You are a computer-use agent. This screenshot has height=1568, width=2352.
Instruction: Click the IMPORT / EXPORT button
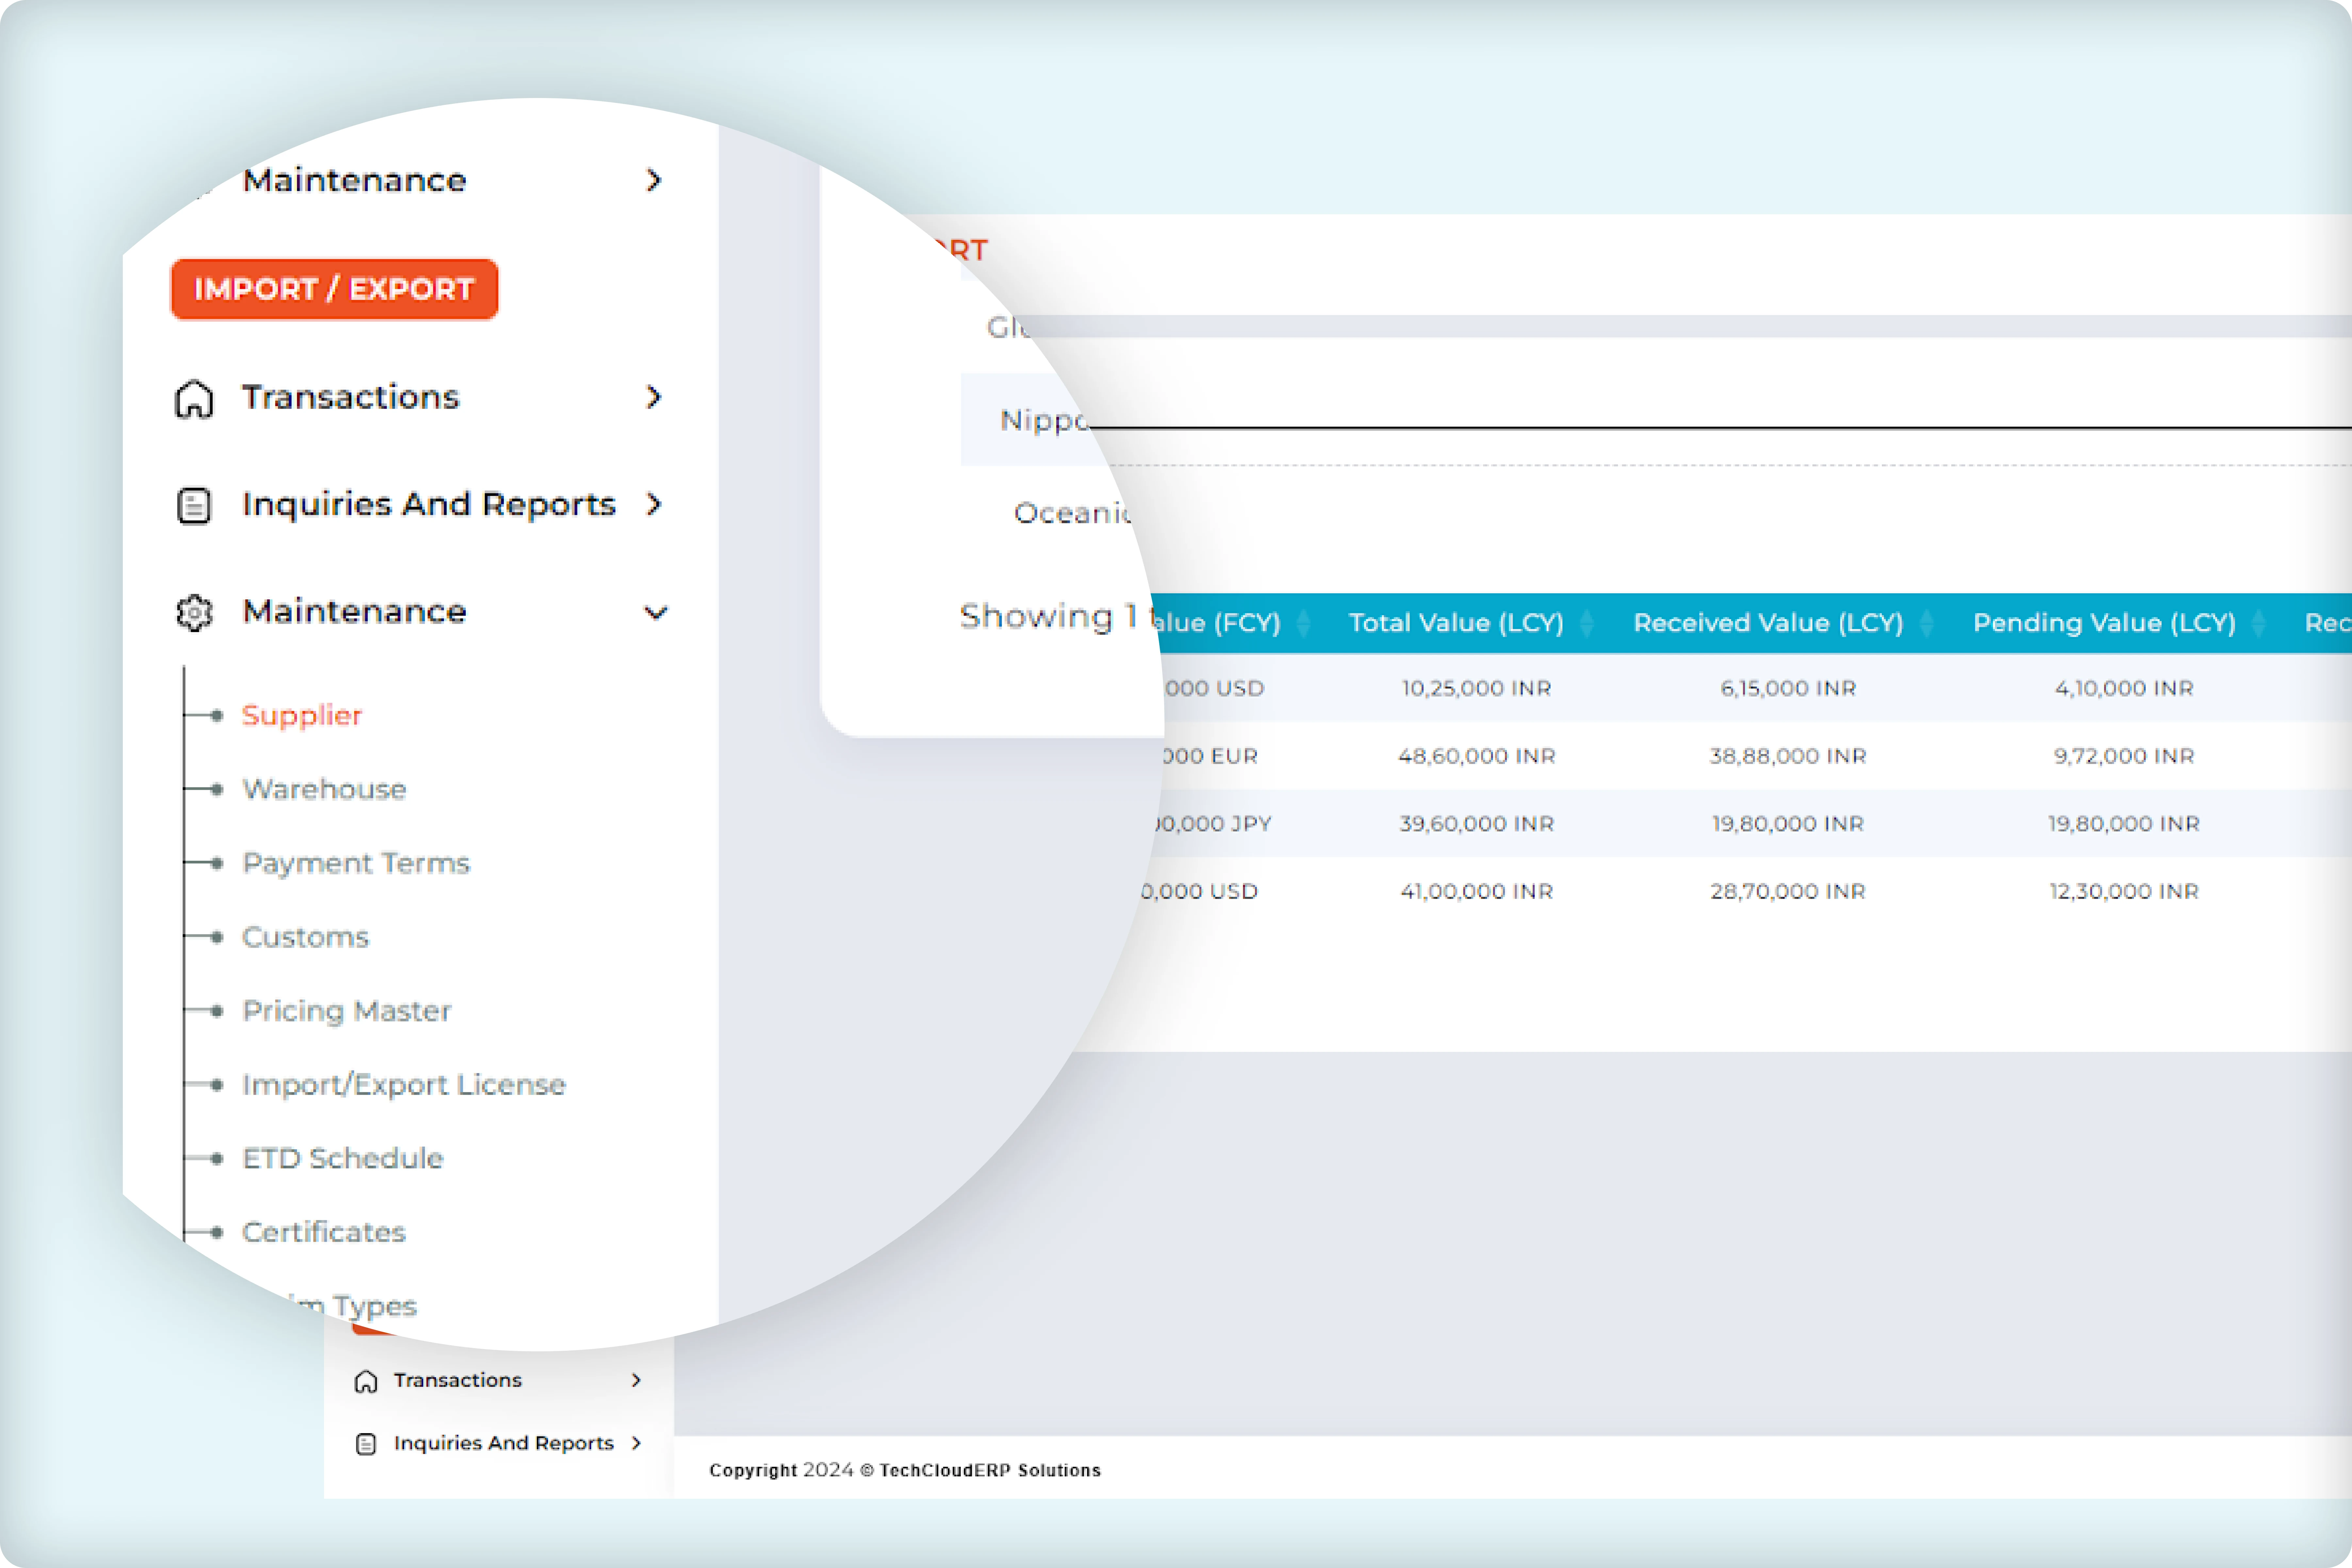(x=334, y=290)
